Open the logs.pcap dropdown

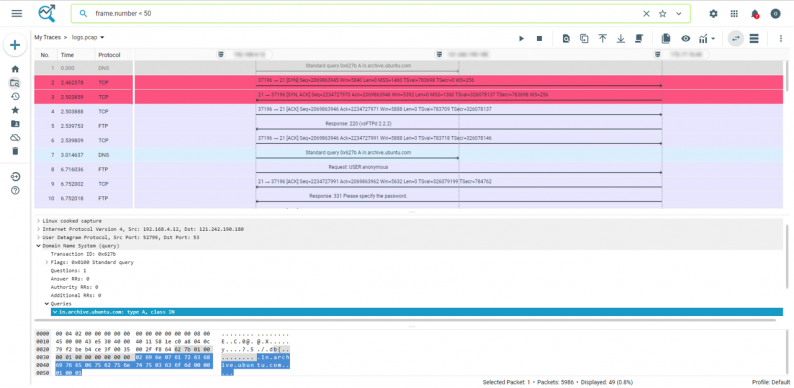click(x=88, y=37)
